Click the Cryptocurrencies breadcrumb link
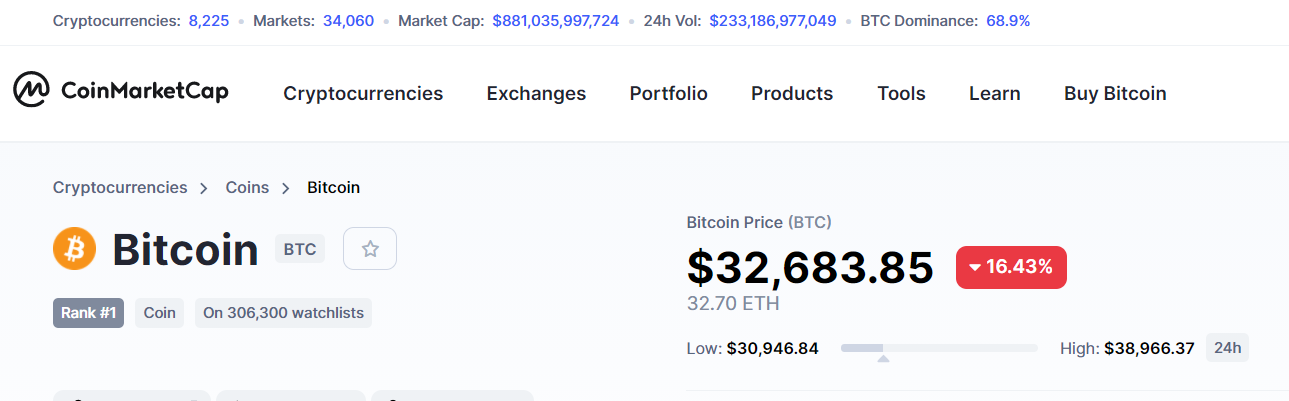 (120, 187)
